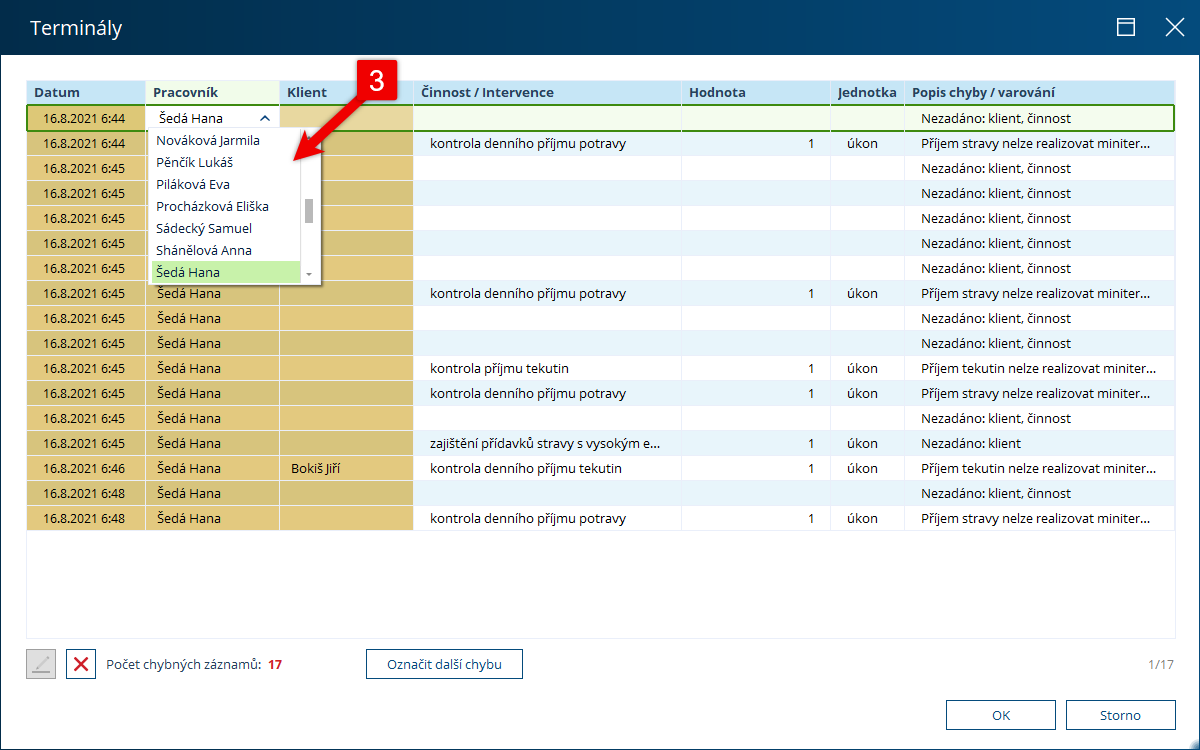Close the Terminály window
The height and width of the screenshot is (750, 1200).
tap(1174, 27)
